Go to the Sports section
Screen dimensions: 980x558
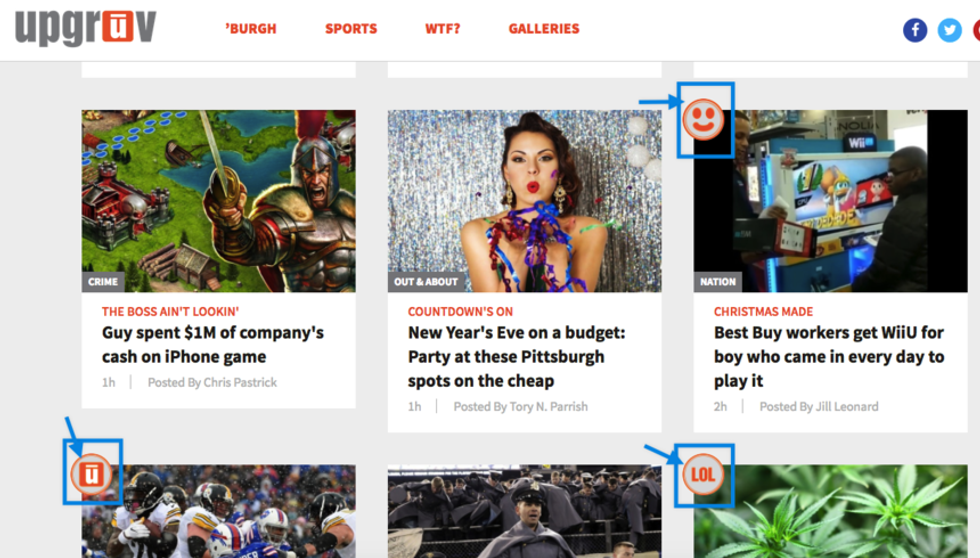[x=351, y=29]
